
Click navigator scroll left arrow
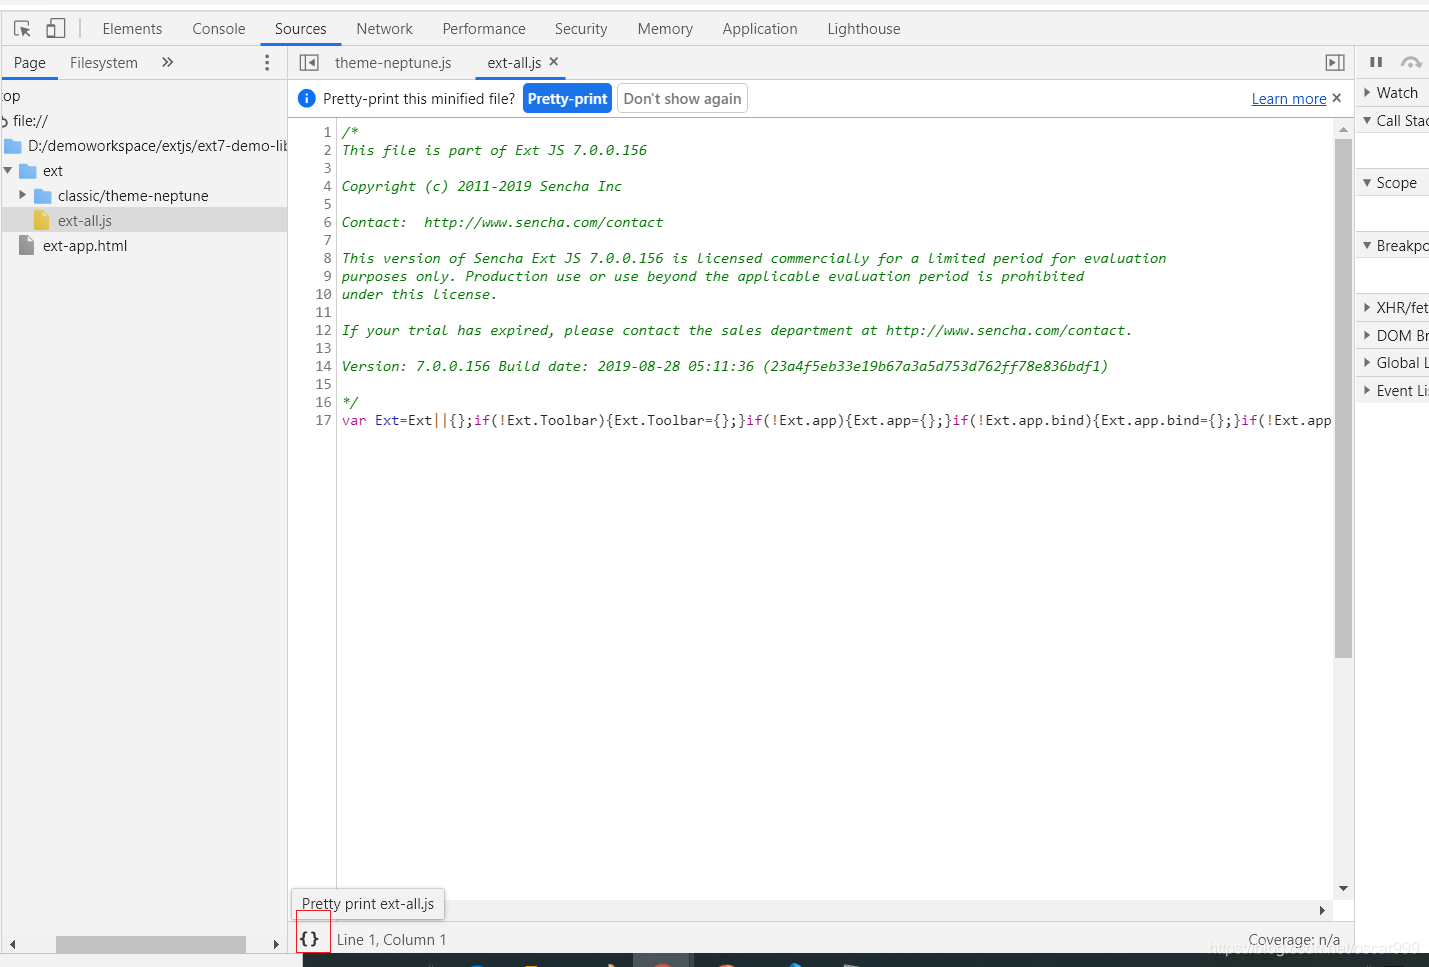[x=12, y=944]
